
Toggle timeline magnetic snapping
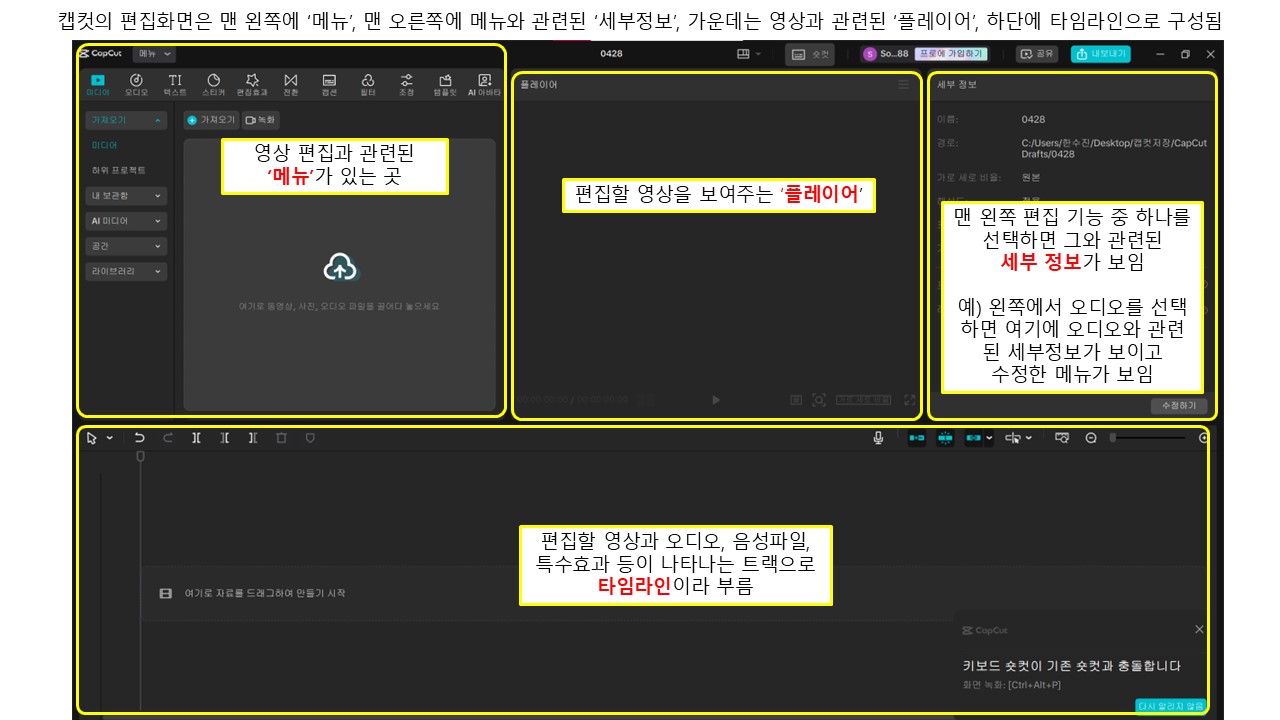click(945, 437)
